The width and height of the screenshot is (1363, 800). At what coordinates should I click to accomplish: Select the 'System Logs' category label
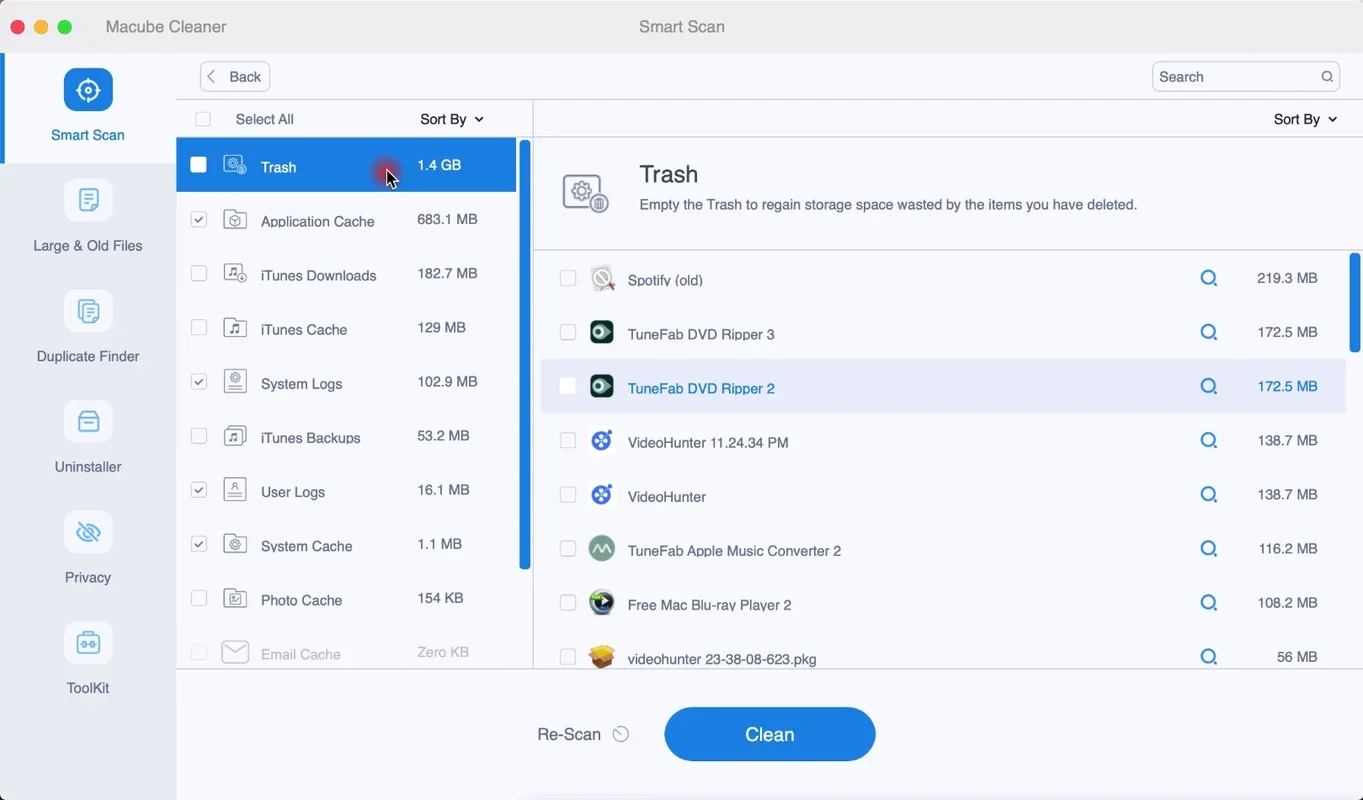pos(301,383)
